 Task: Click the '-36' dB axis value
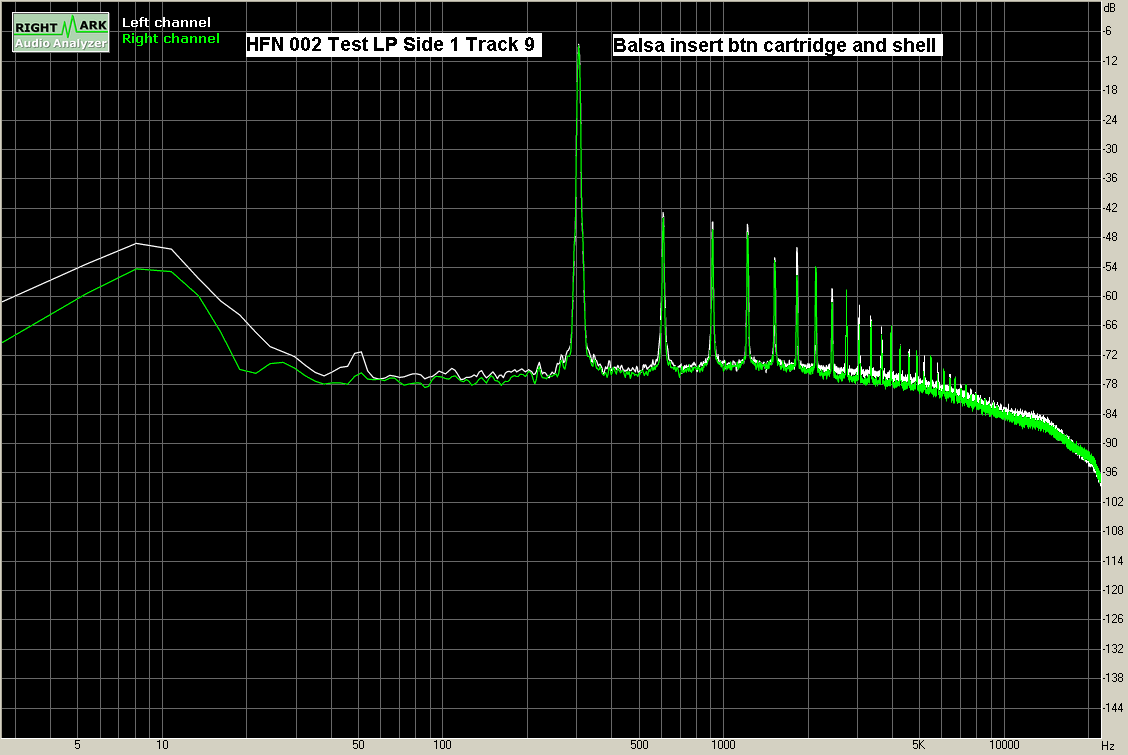click(1110, 178)
